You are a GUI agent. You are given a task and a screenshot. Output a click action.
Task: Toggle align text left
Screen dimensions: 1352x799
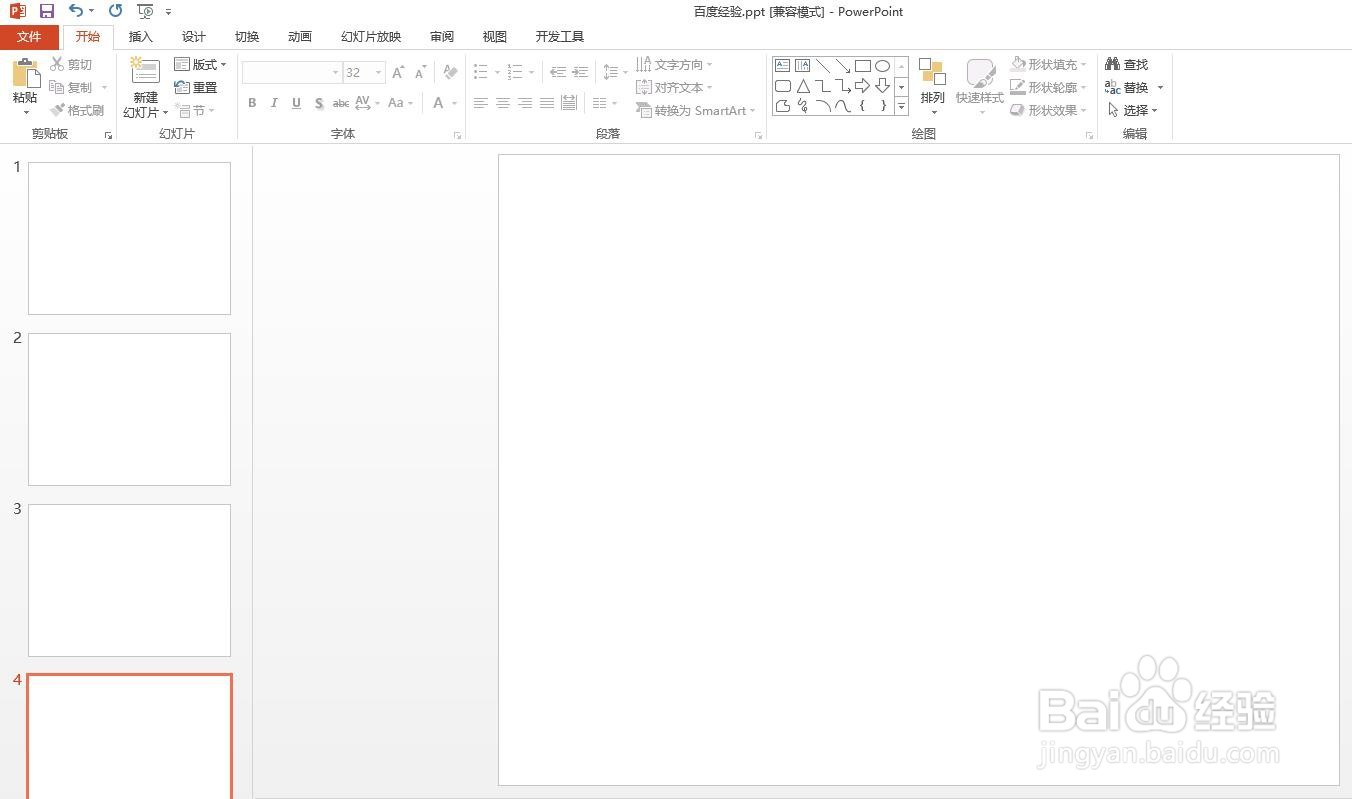click(x=481, y=103)
